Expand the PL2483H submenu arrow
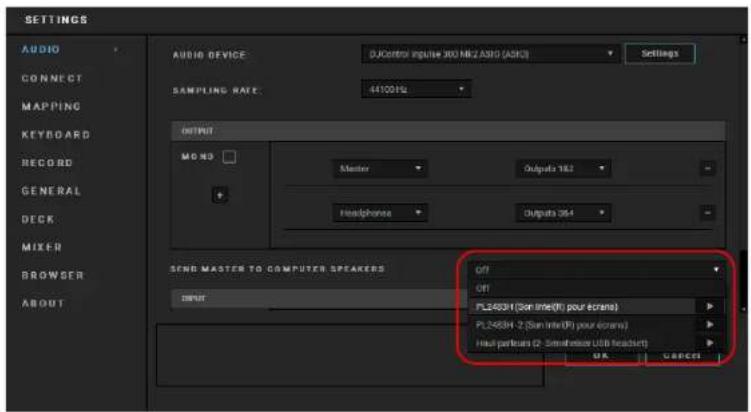The height and width of the screenshot is (412, 751). point(709,307)
